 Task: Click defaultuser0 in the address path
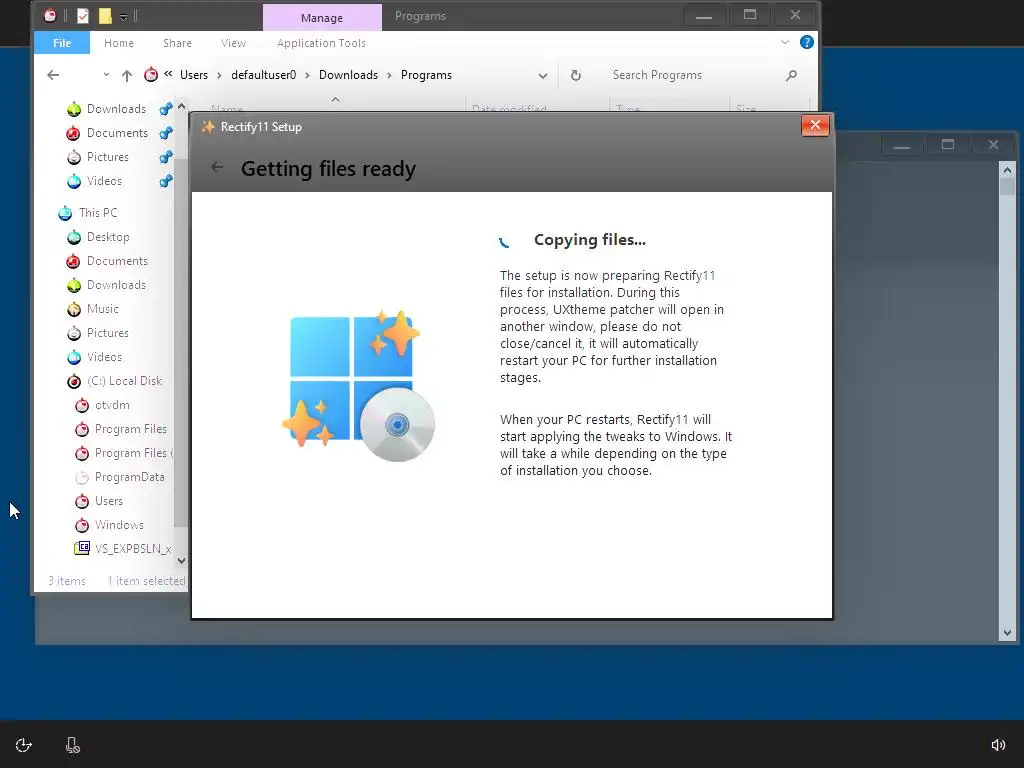tap(264, 75)
